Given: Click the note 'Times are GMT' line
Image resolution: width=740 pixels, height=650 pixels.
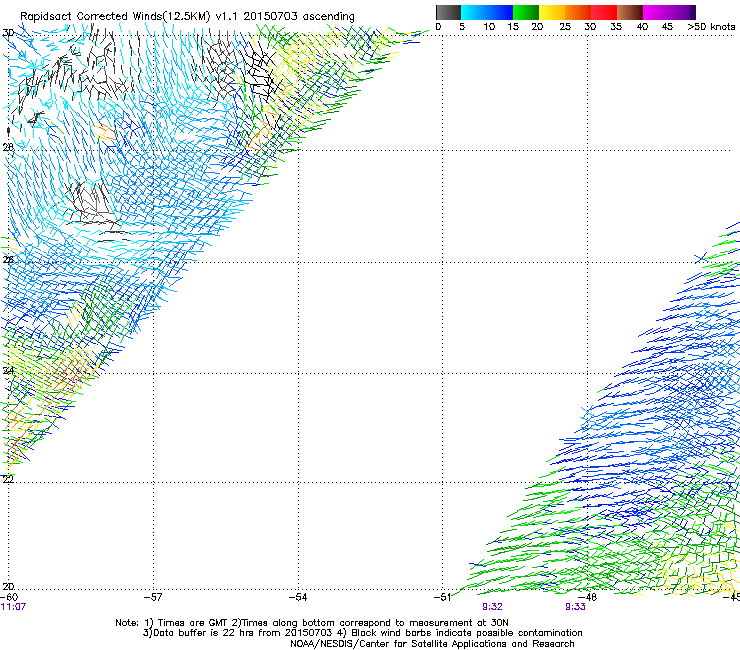Looking at the screenshot, I should (x=312, y=623).
